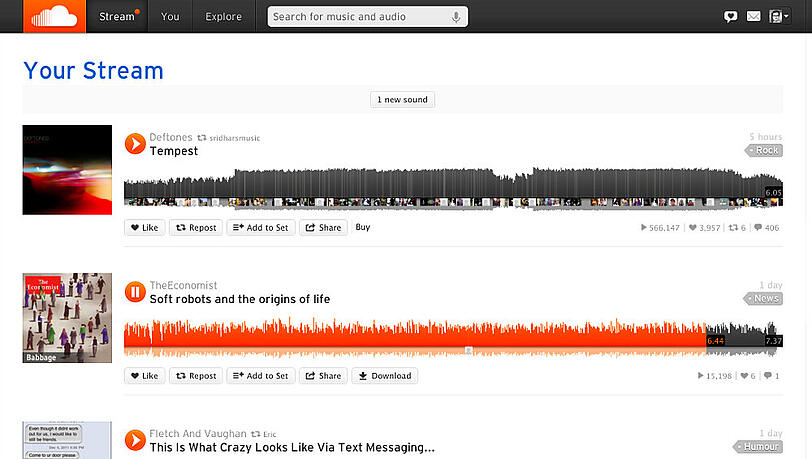View Tempest likes count 3,957
812x459 pixels.
click(704, 228)
